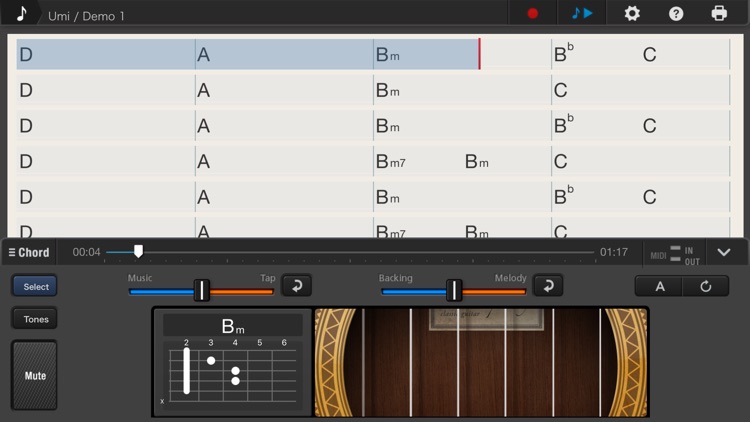Viewport: 750px width, 422px height.
Task: Select the A chord in the fifth row
Action: point(203,197)
